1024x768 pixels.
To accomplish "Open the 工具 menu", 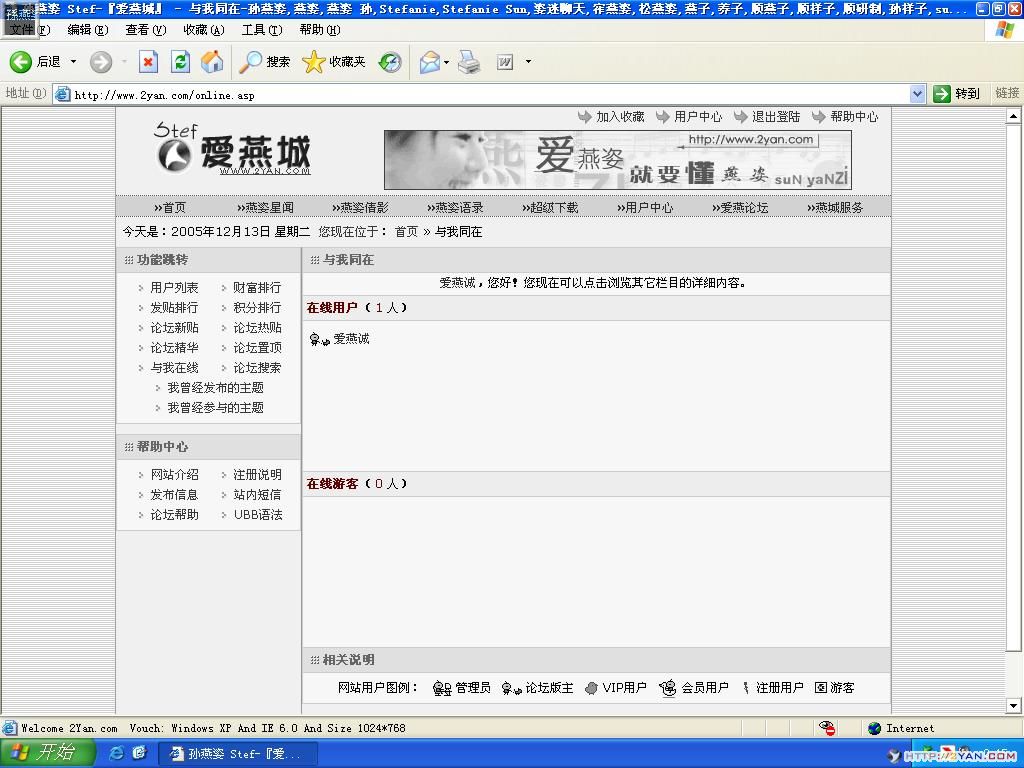I will [x=260, y=30].
